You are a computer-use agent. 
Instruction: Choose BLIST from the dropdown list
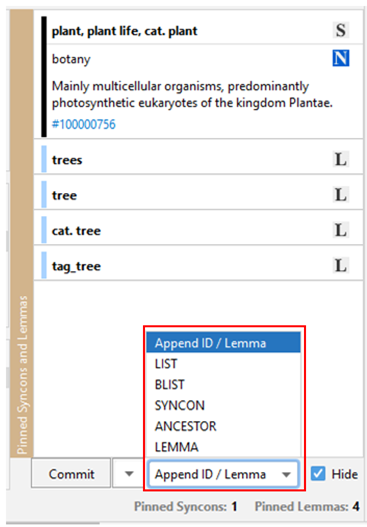point(223,384)
